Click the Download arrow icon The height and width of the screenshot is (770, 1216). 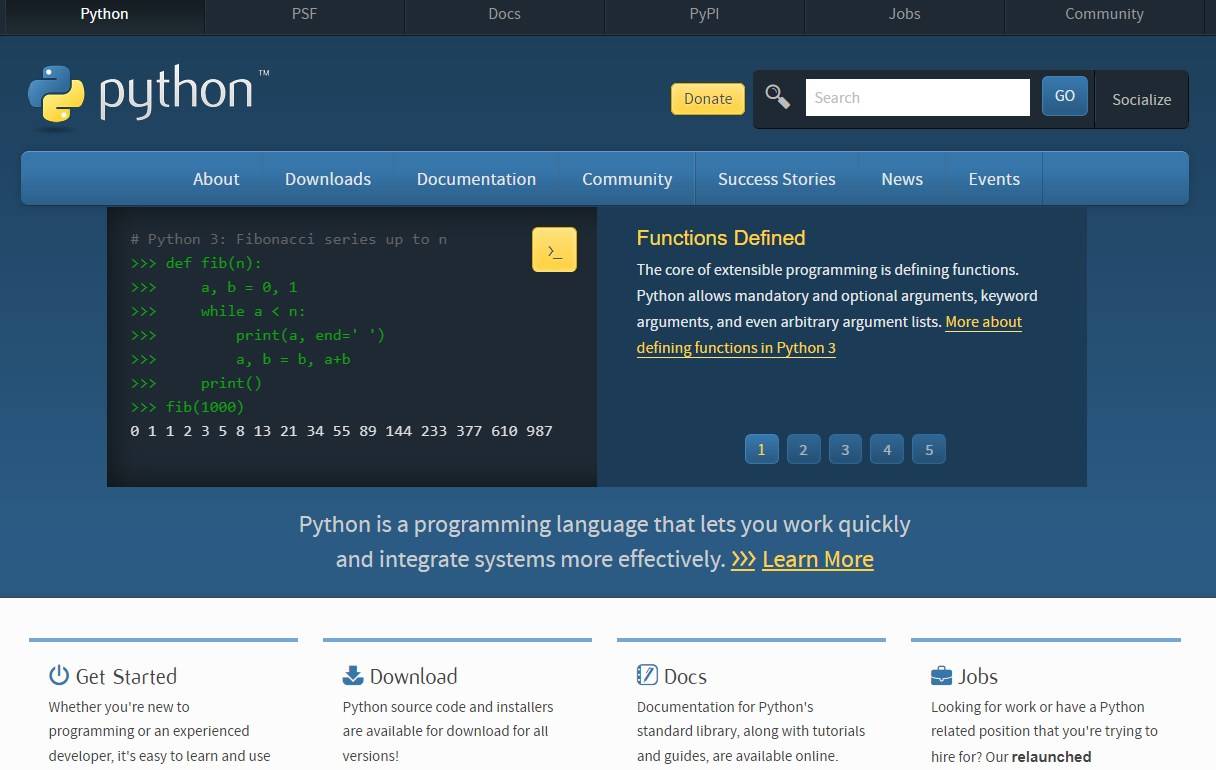[353, 675]
